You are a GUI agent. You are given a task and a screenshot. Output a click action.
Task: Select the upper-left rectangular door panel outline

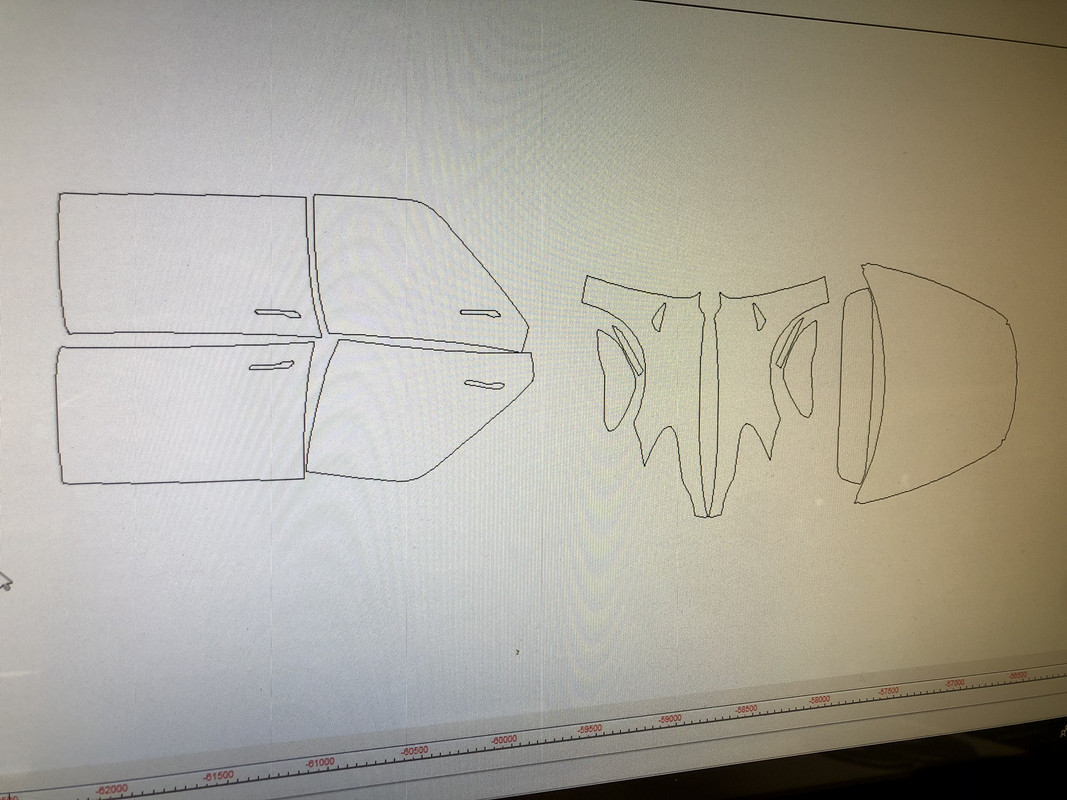pyautogui.click(x=188, y=265)
